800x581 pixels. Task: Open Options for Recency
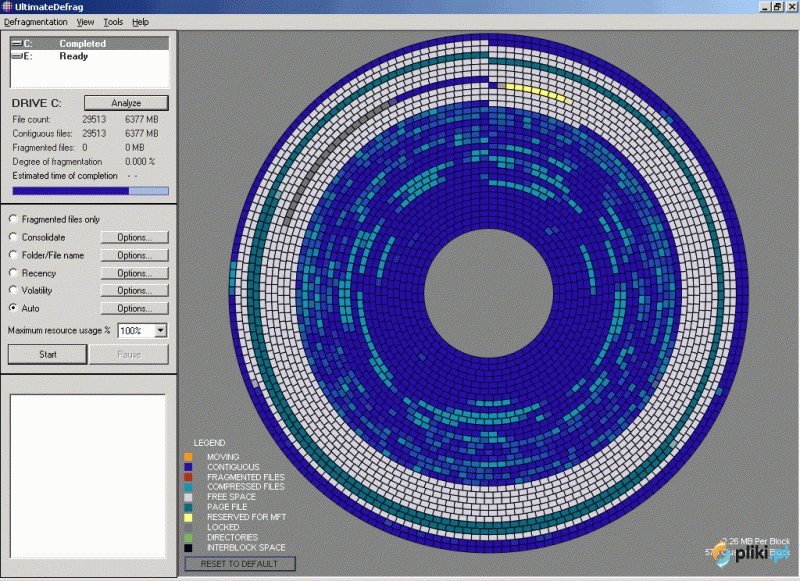(x=135, y=273)
